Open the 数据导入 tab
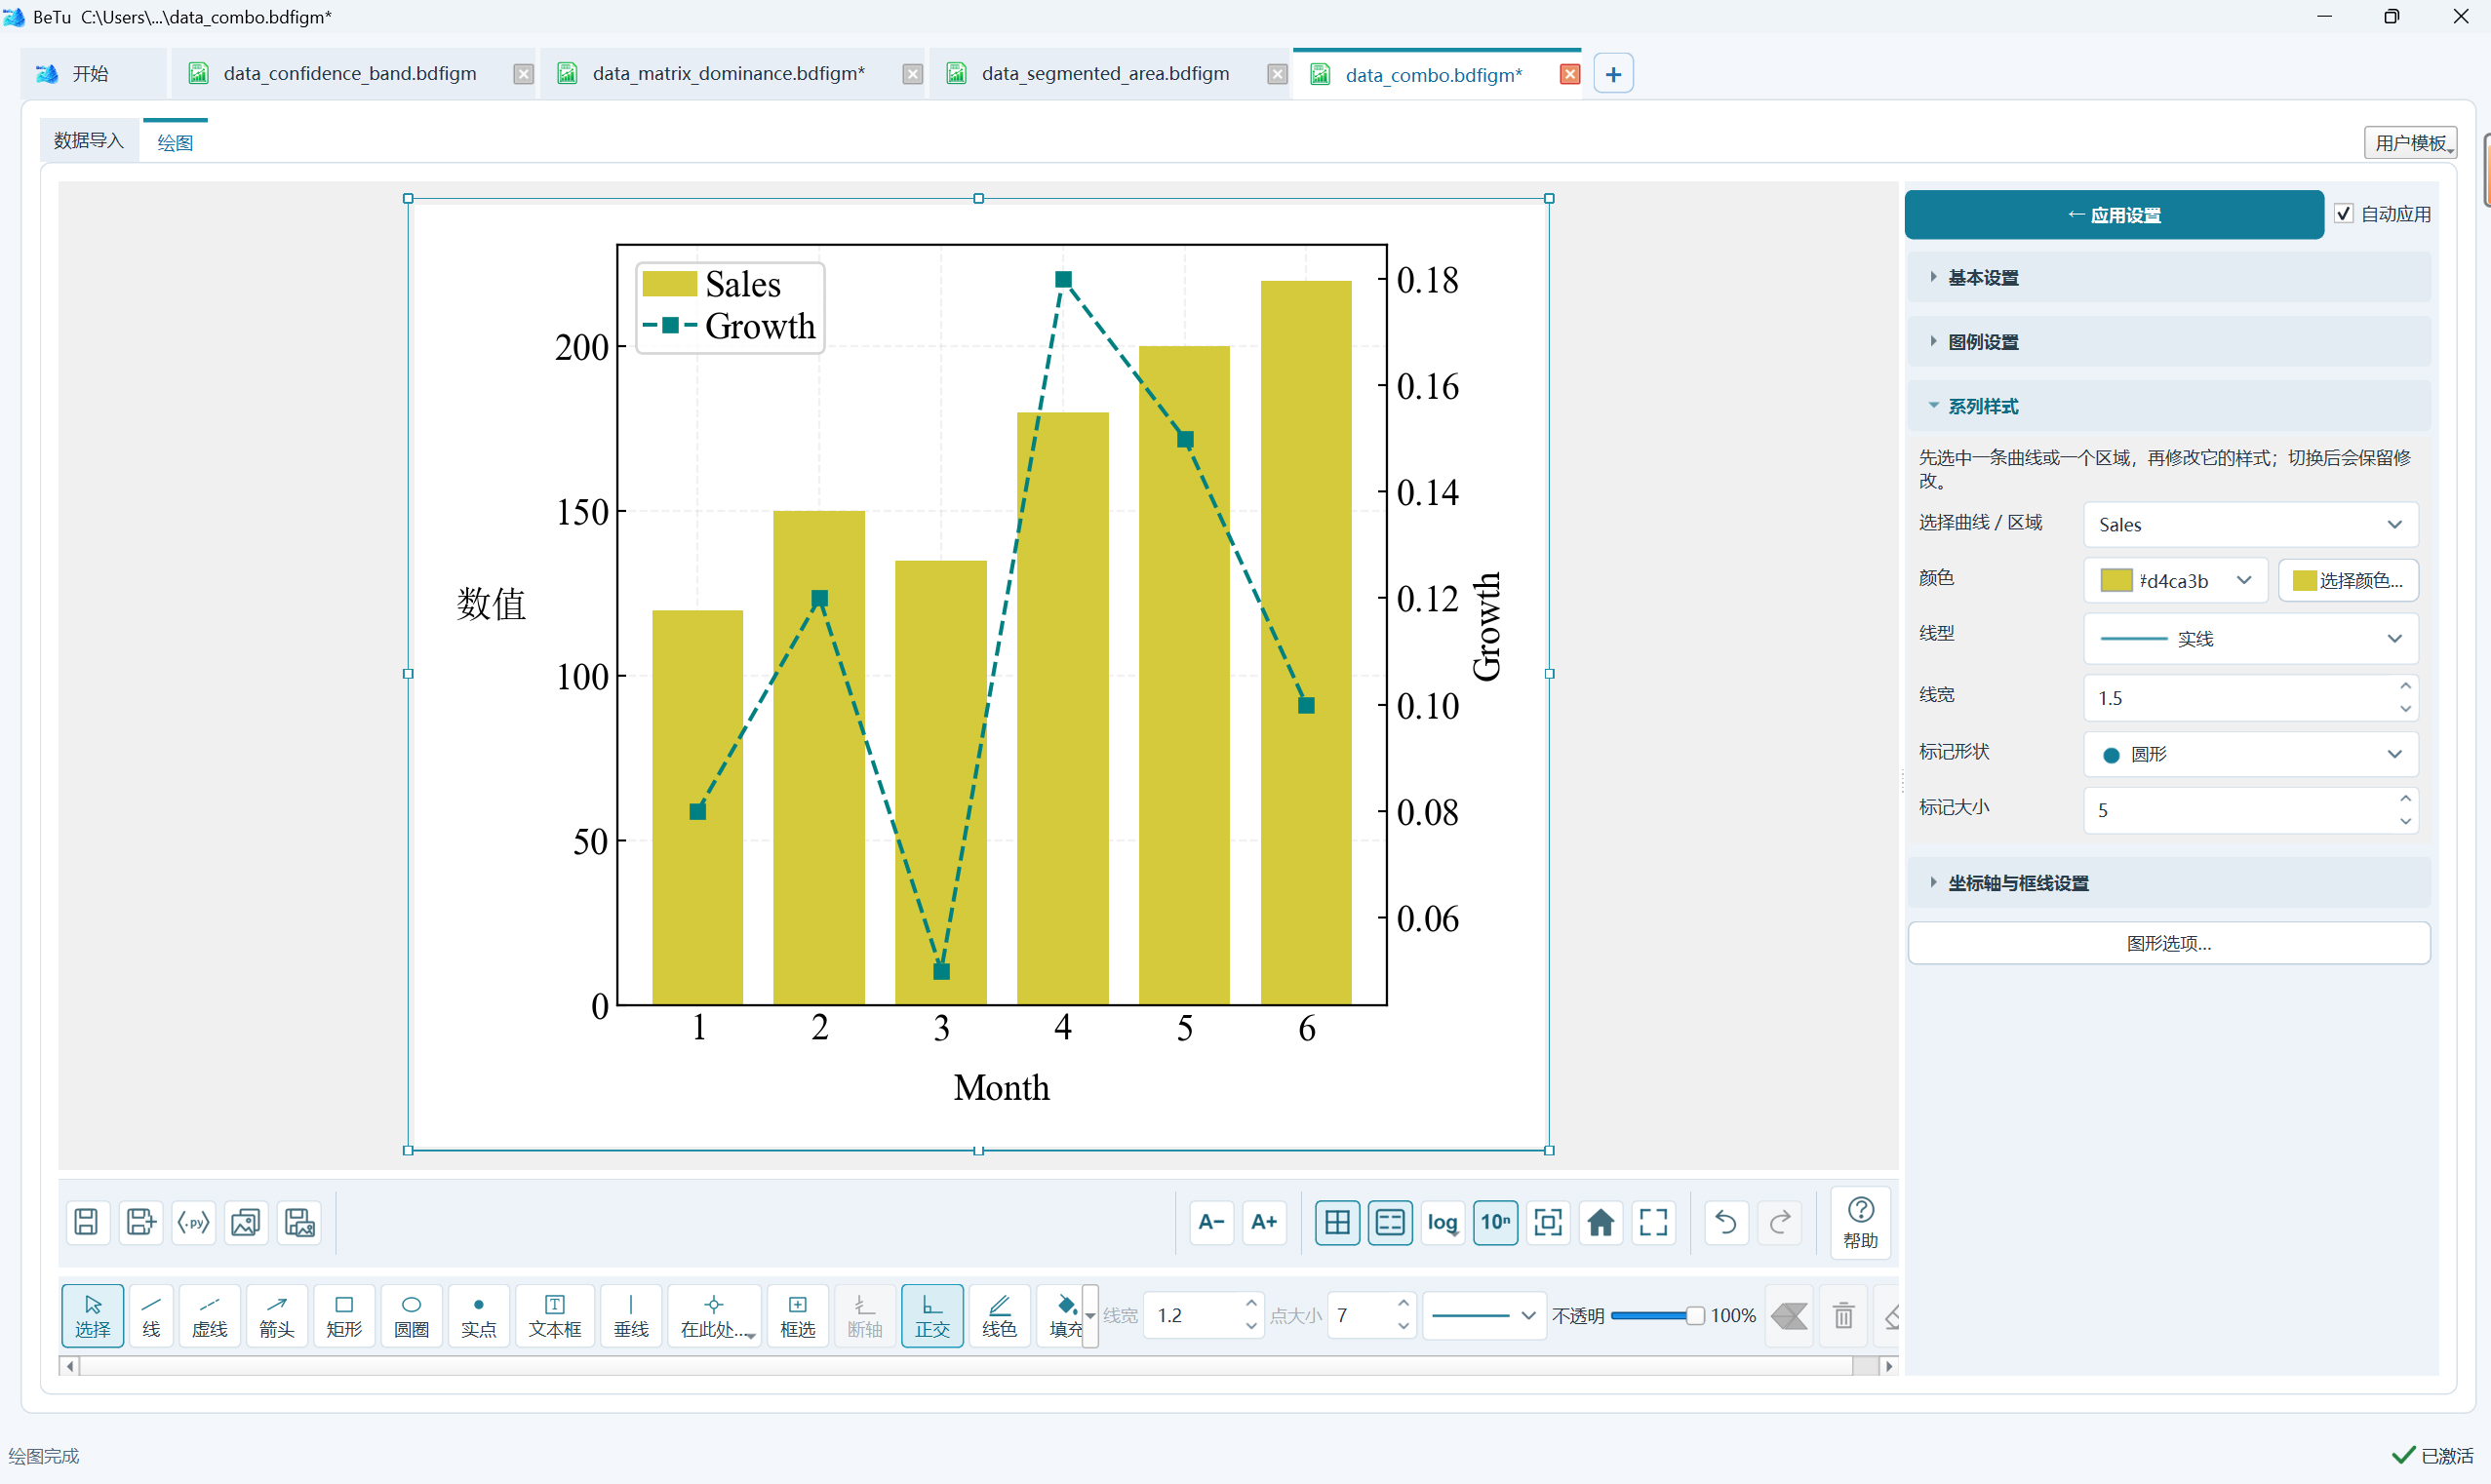 (x=88, y=140)
